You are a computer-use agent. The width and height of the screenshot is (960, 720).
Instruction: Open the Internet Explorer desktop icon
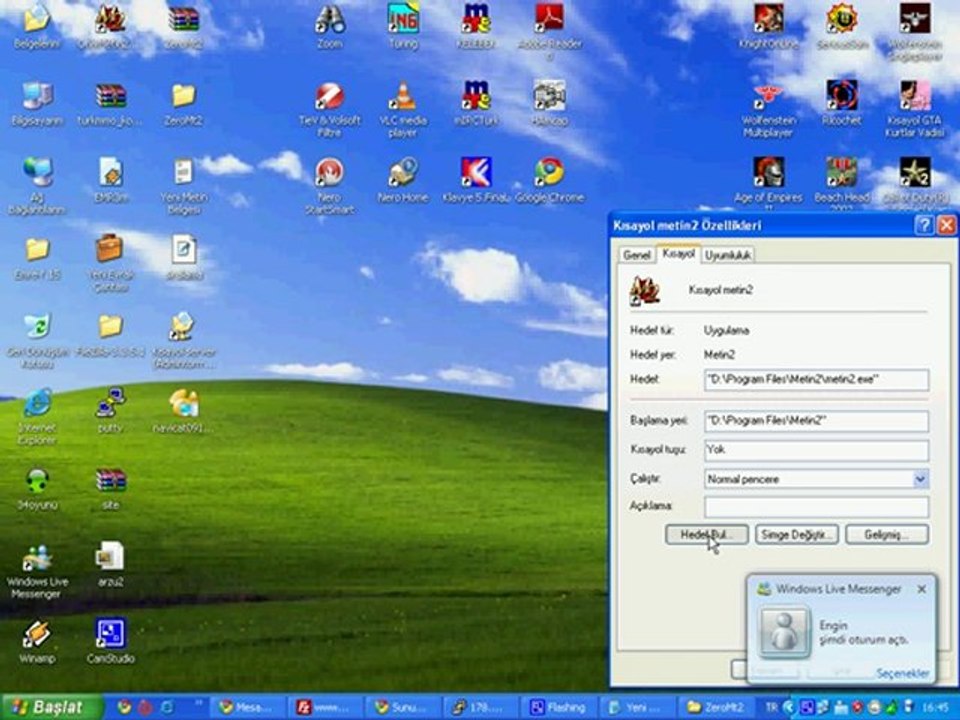tap(37, 403)
